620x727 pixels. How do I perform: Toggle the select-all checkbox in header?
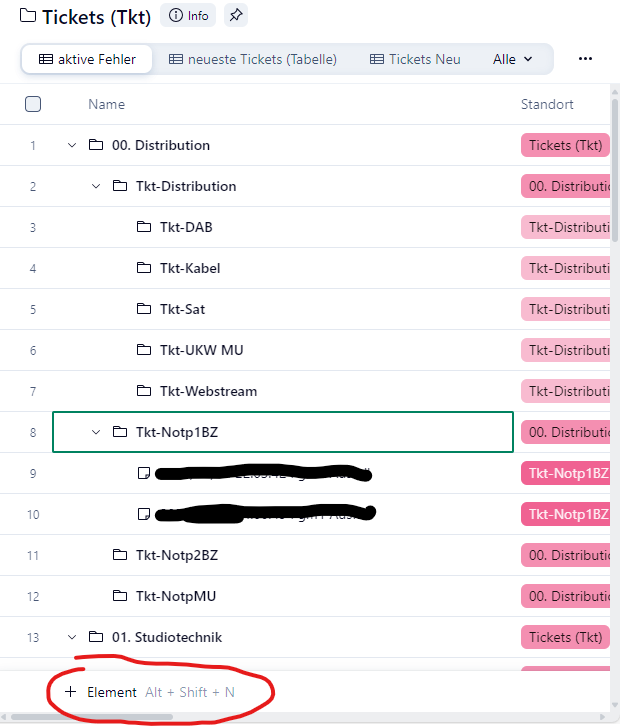[33, 104]
